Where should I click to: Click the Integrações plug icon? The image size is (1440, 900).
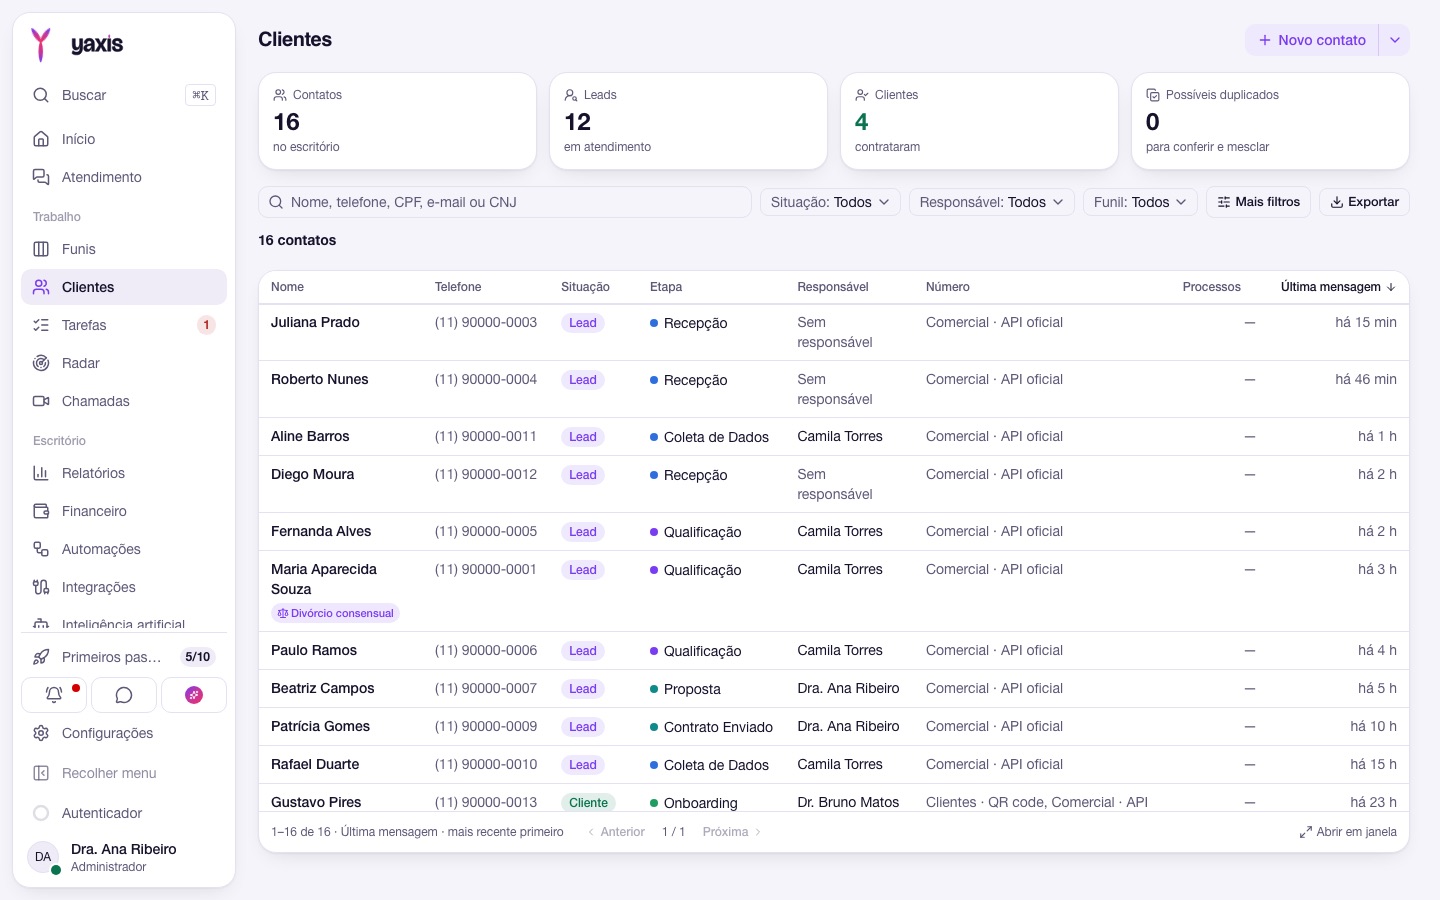41,587
